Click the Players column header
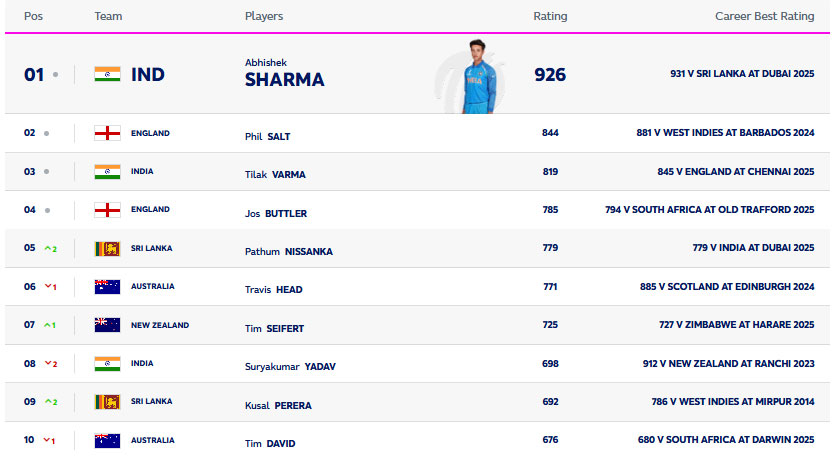This screenshot has width=836, height=457. (x=264, y=16)
